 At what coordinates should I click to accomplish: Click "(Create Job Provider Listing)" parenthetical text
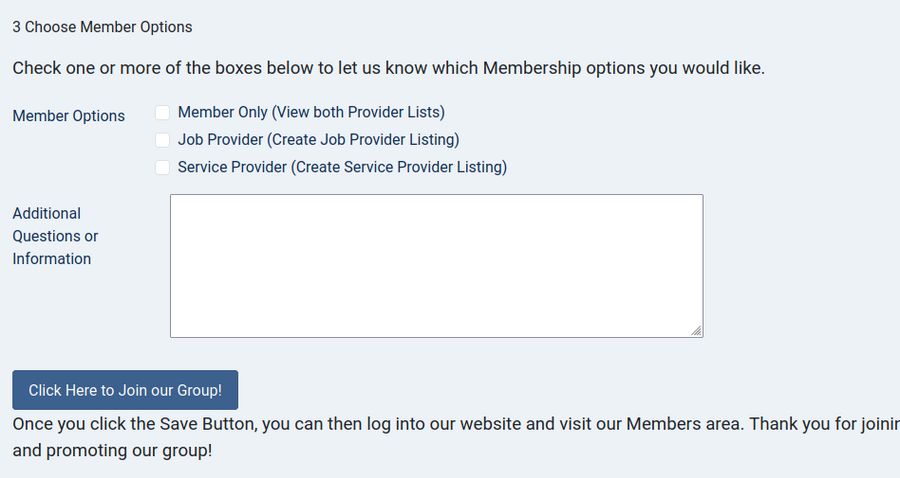363,140
